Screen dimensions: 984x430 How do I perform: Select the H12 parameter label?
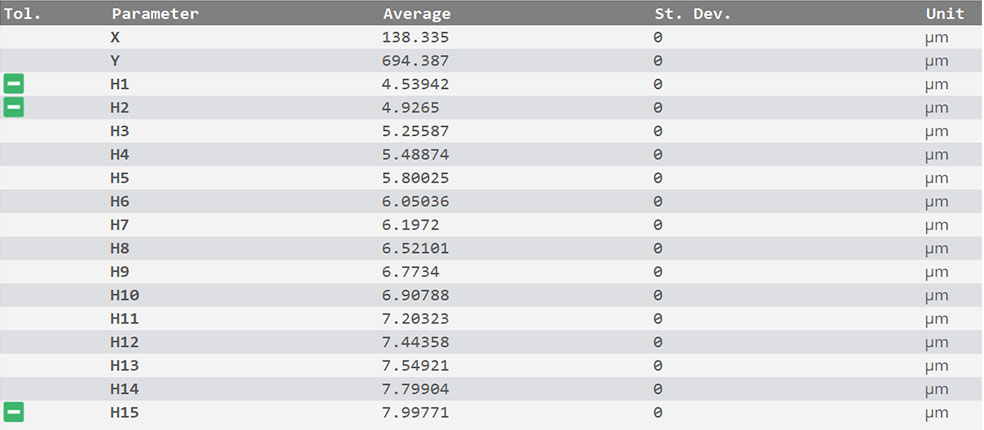pos(125,342)
